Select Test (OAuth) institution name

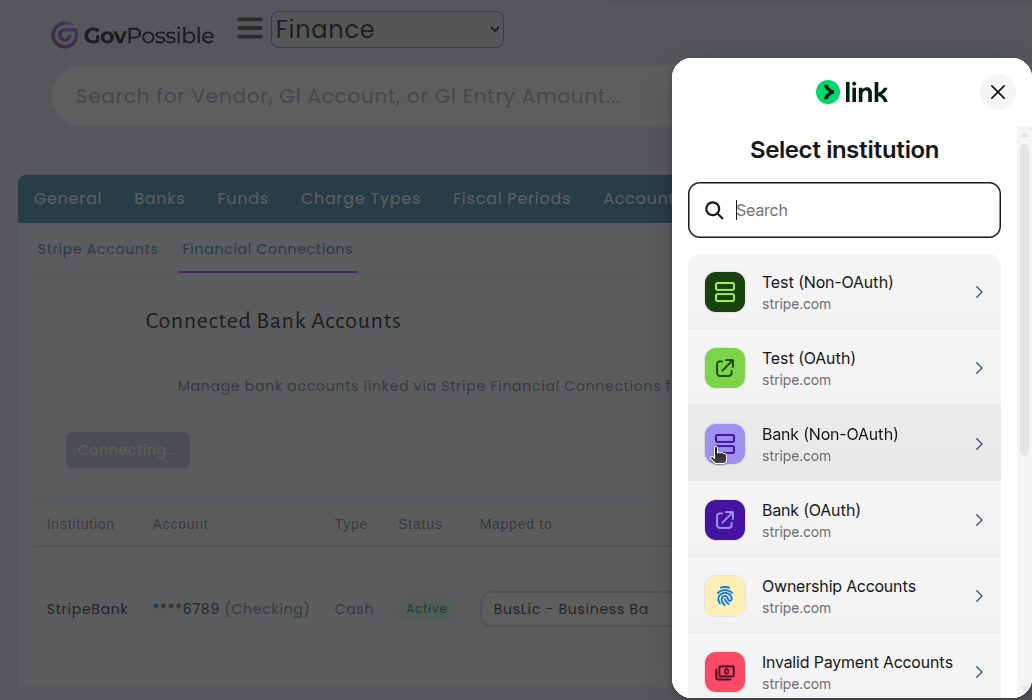coord(809,359)
